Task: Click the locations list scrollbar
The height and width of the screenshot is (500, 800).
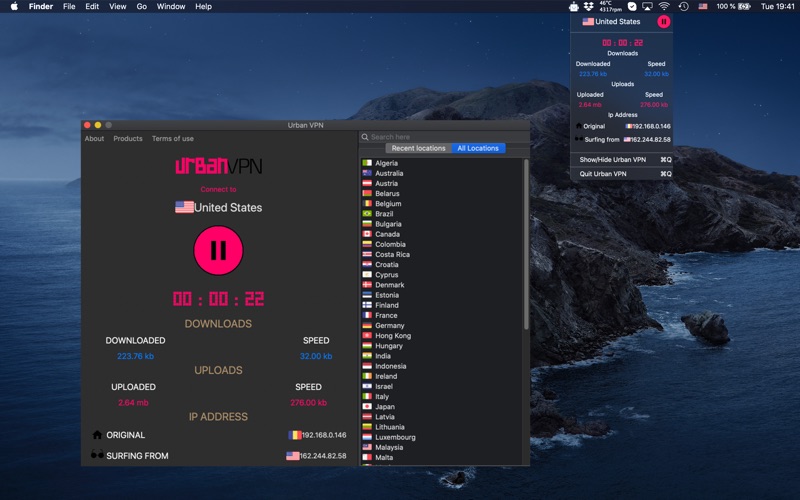Action: [526, 244]
